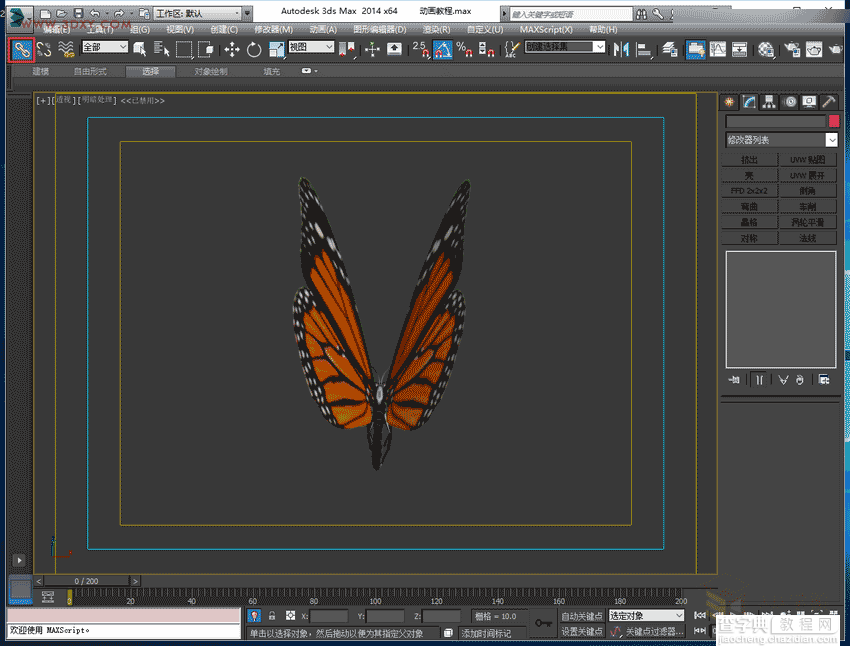Click the Unlink Selection tool
The width and height of the screenshot is (850, 646).
(44, 49)
